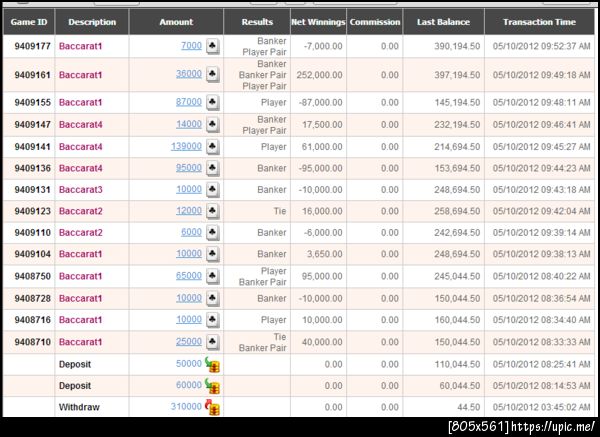Image resolution: width=600 pixels, height=437 pixels.
Task: Click last balance value 44.50
Action: 469,407
